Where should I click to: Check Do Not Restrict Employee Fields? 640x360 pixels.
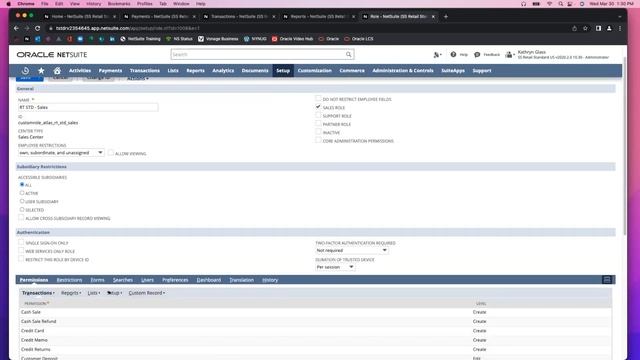click(x=318, y=98)
